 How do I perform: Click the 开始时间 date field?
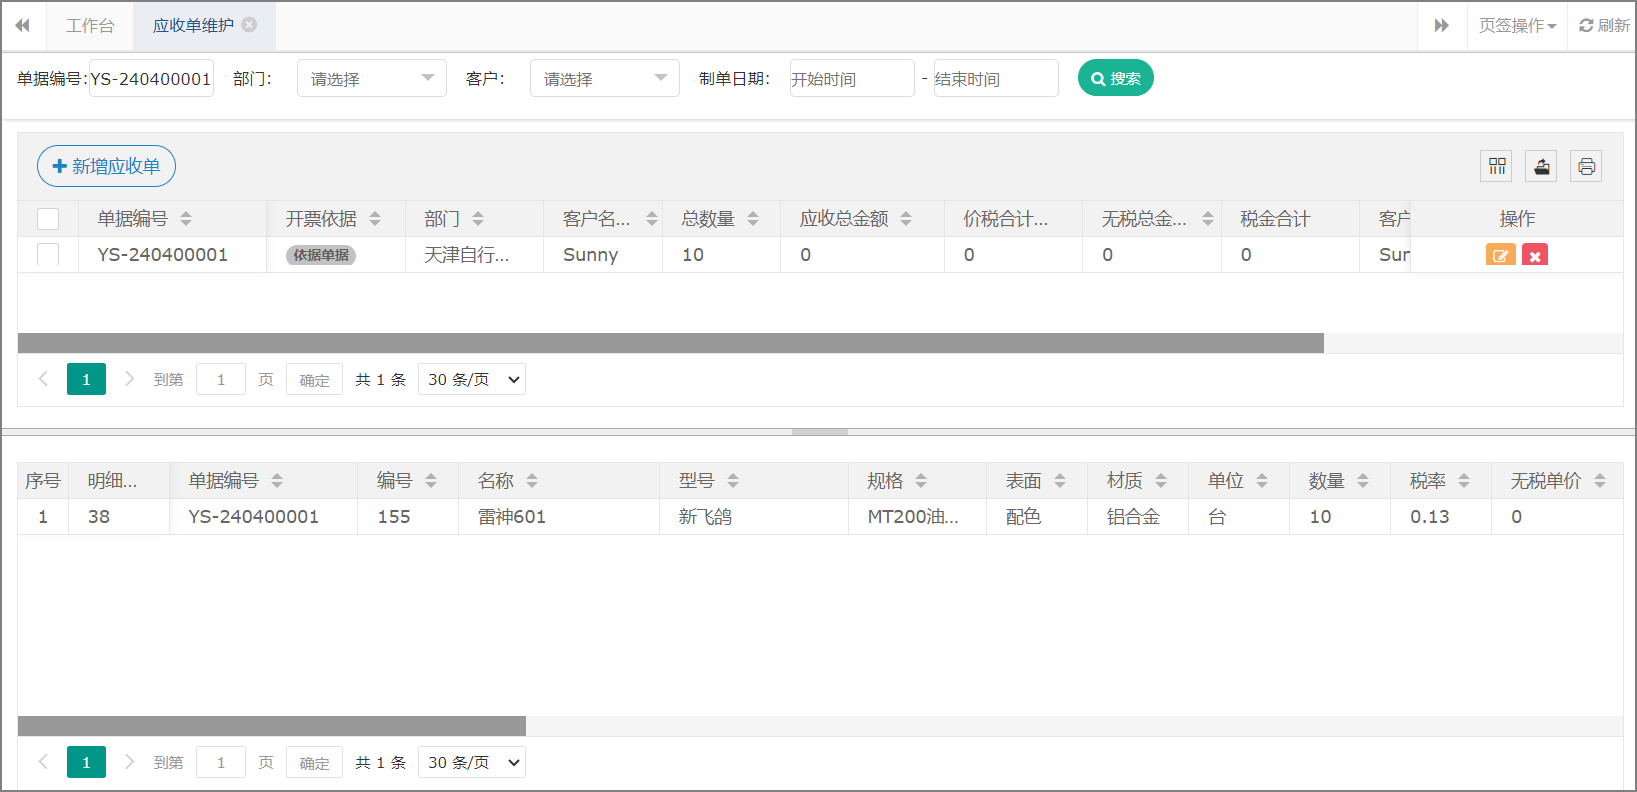851,78
